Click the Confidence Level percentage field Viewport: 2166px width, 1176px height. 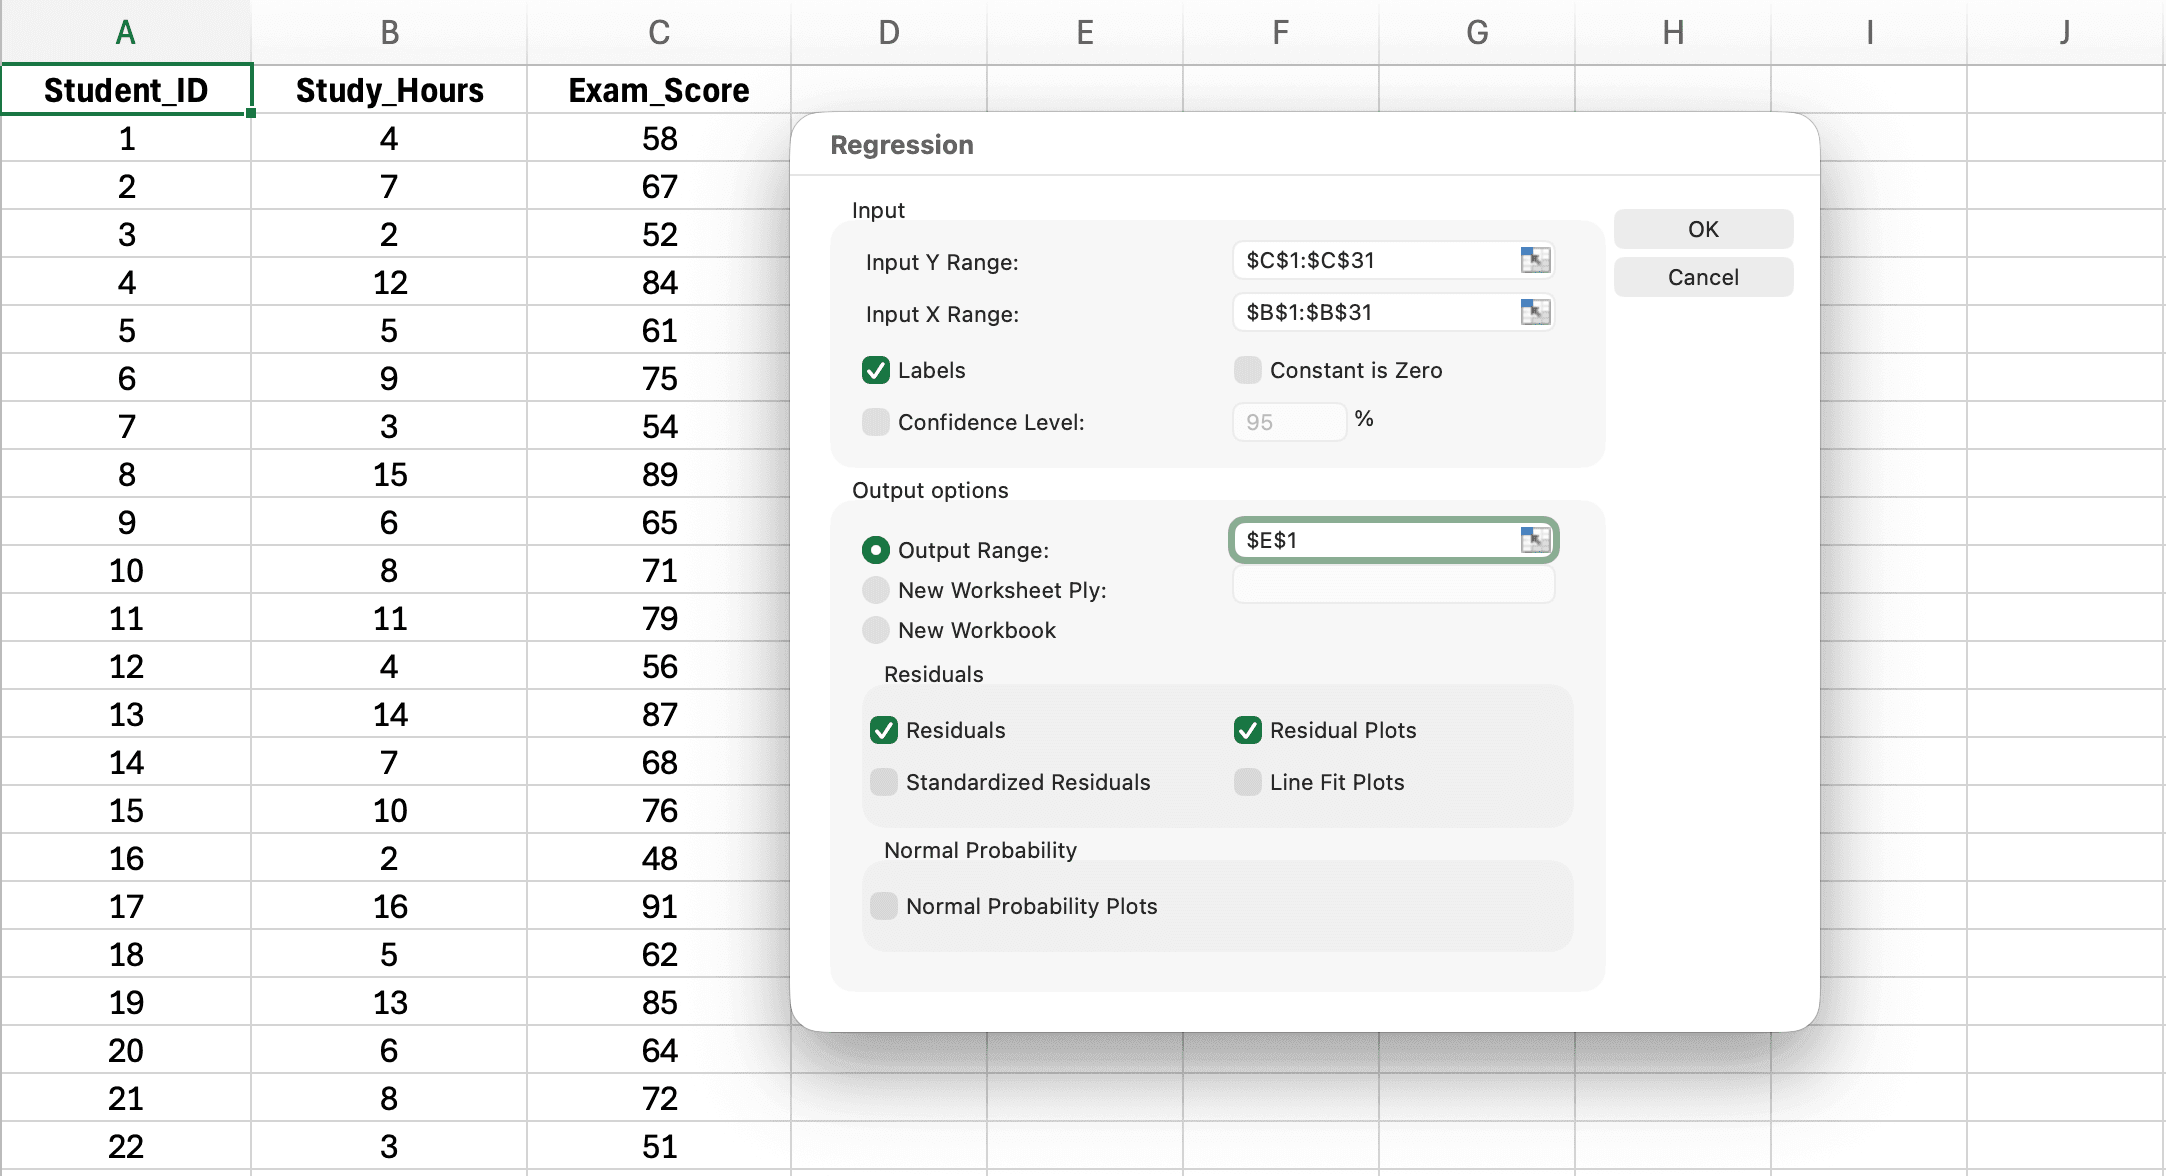[x=1289, y=422]
